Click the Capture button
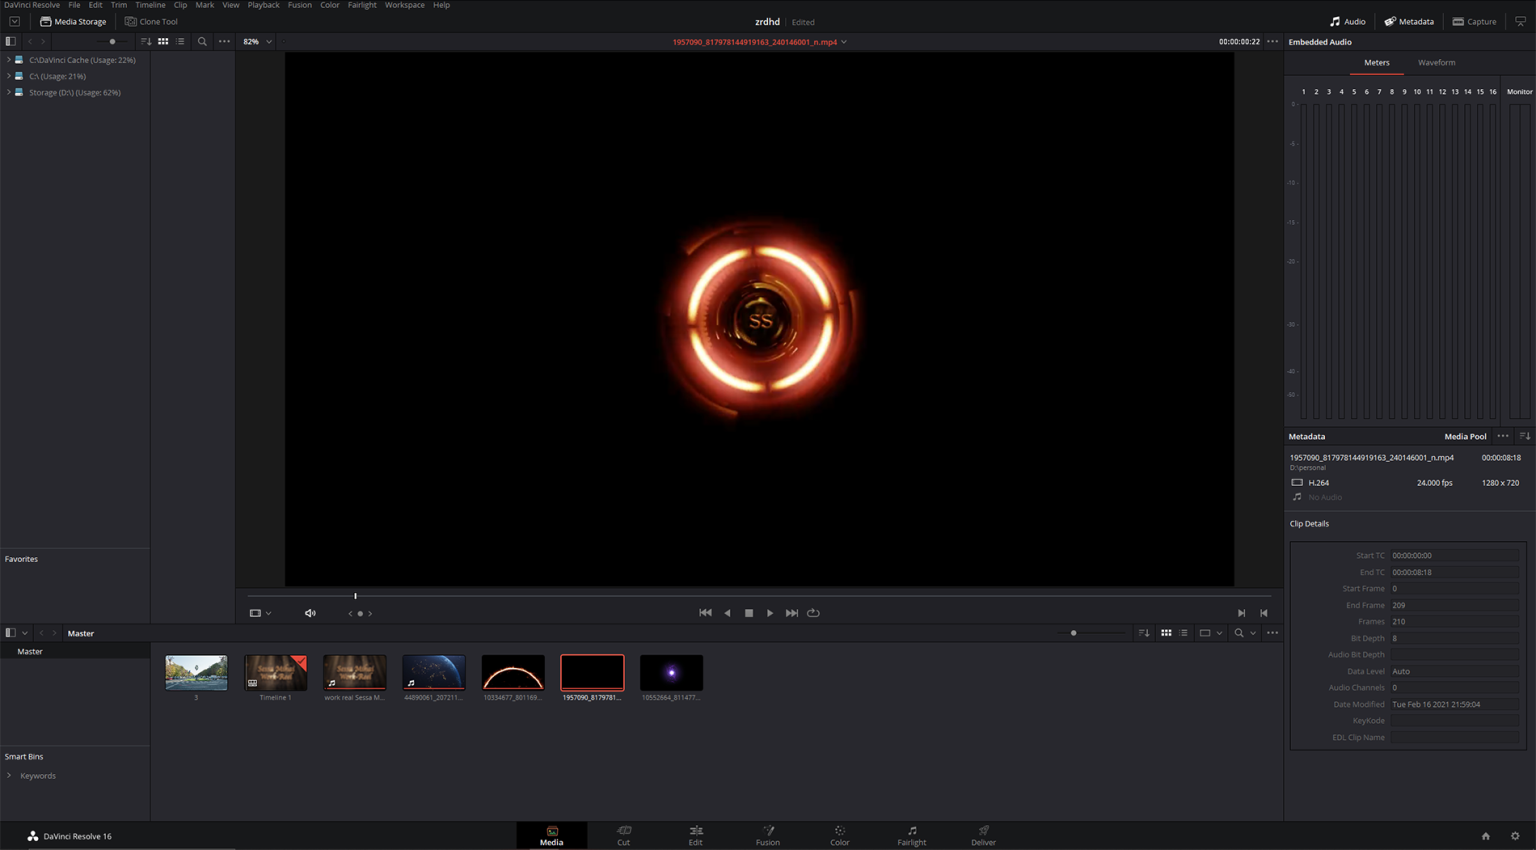The height and width of the screenshot is (850, 1536). [1474, 21]
